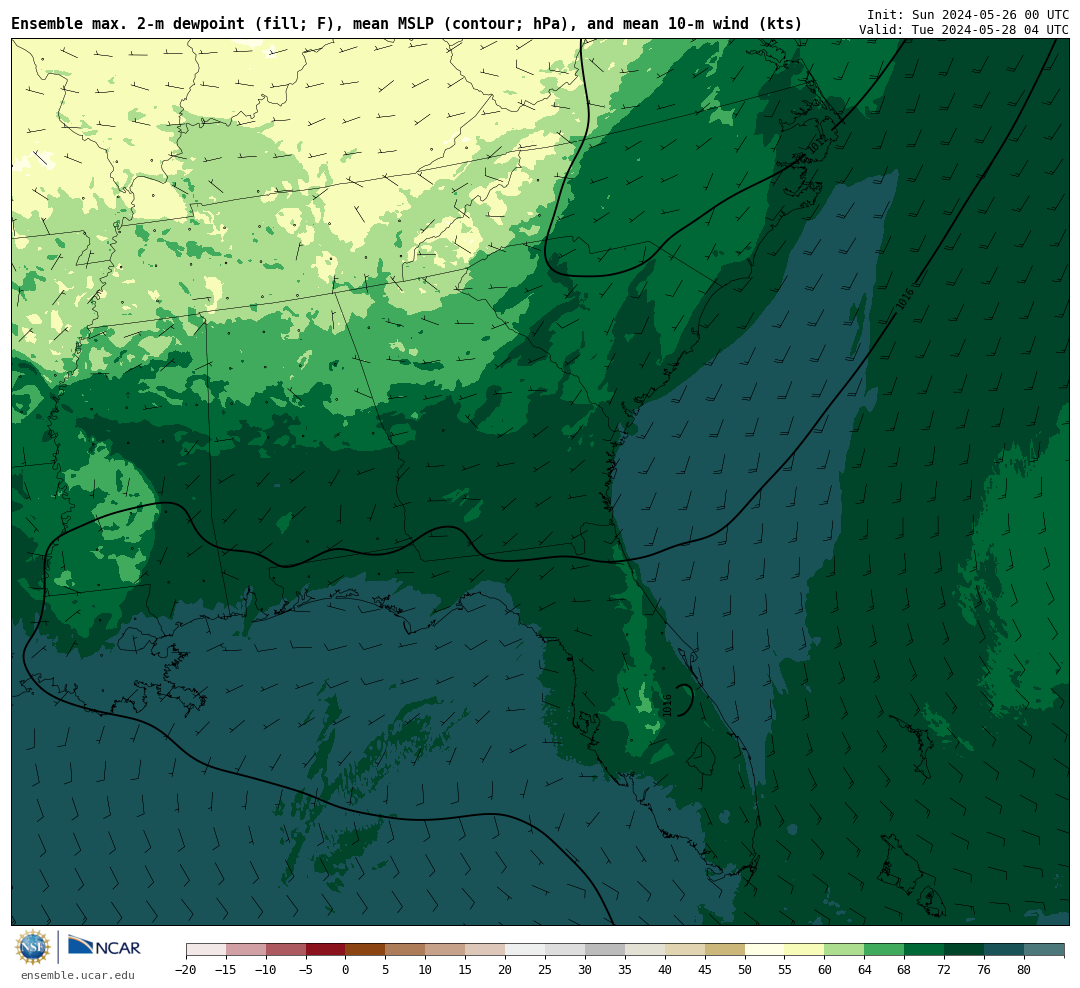
Task: Select the colorbar tick label 80
Action: (1024, 969)
